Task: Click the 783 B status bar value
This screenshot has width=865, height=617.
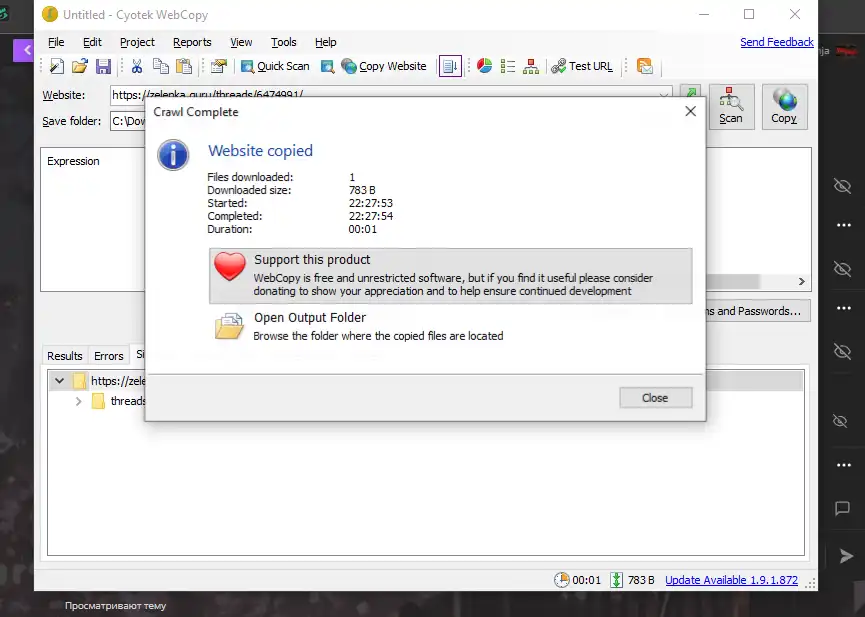Action: pyautogui.click(x=641, y=580)
